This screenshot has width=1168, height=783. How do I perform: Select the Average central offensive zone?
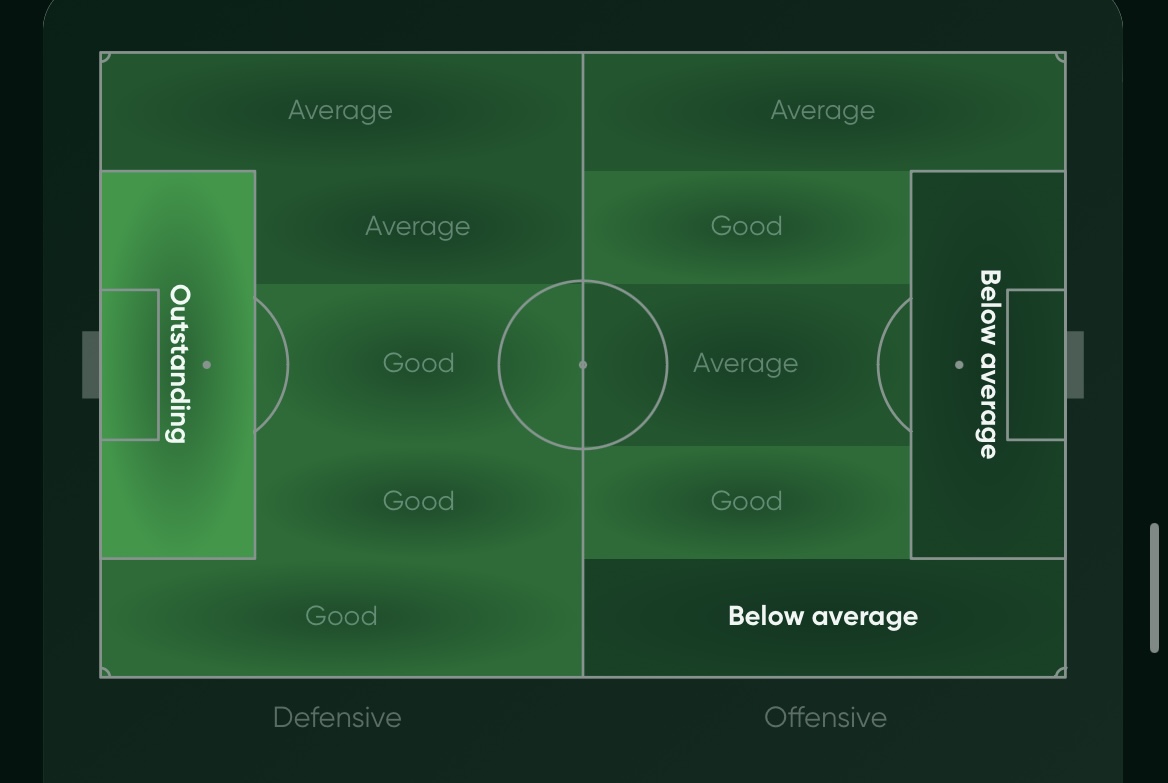click(746, 363)
